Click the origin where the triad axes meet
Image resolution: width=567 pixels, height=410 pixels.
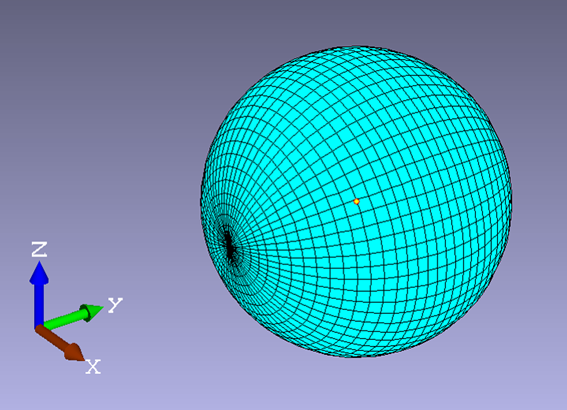[39, 326]
